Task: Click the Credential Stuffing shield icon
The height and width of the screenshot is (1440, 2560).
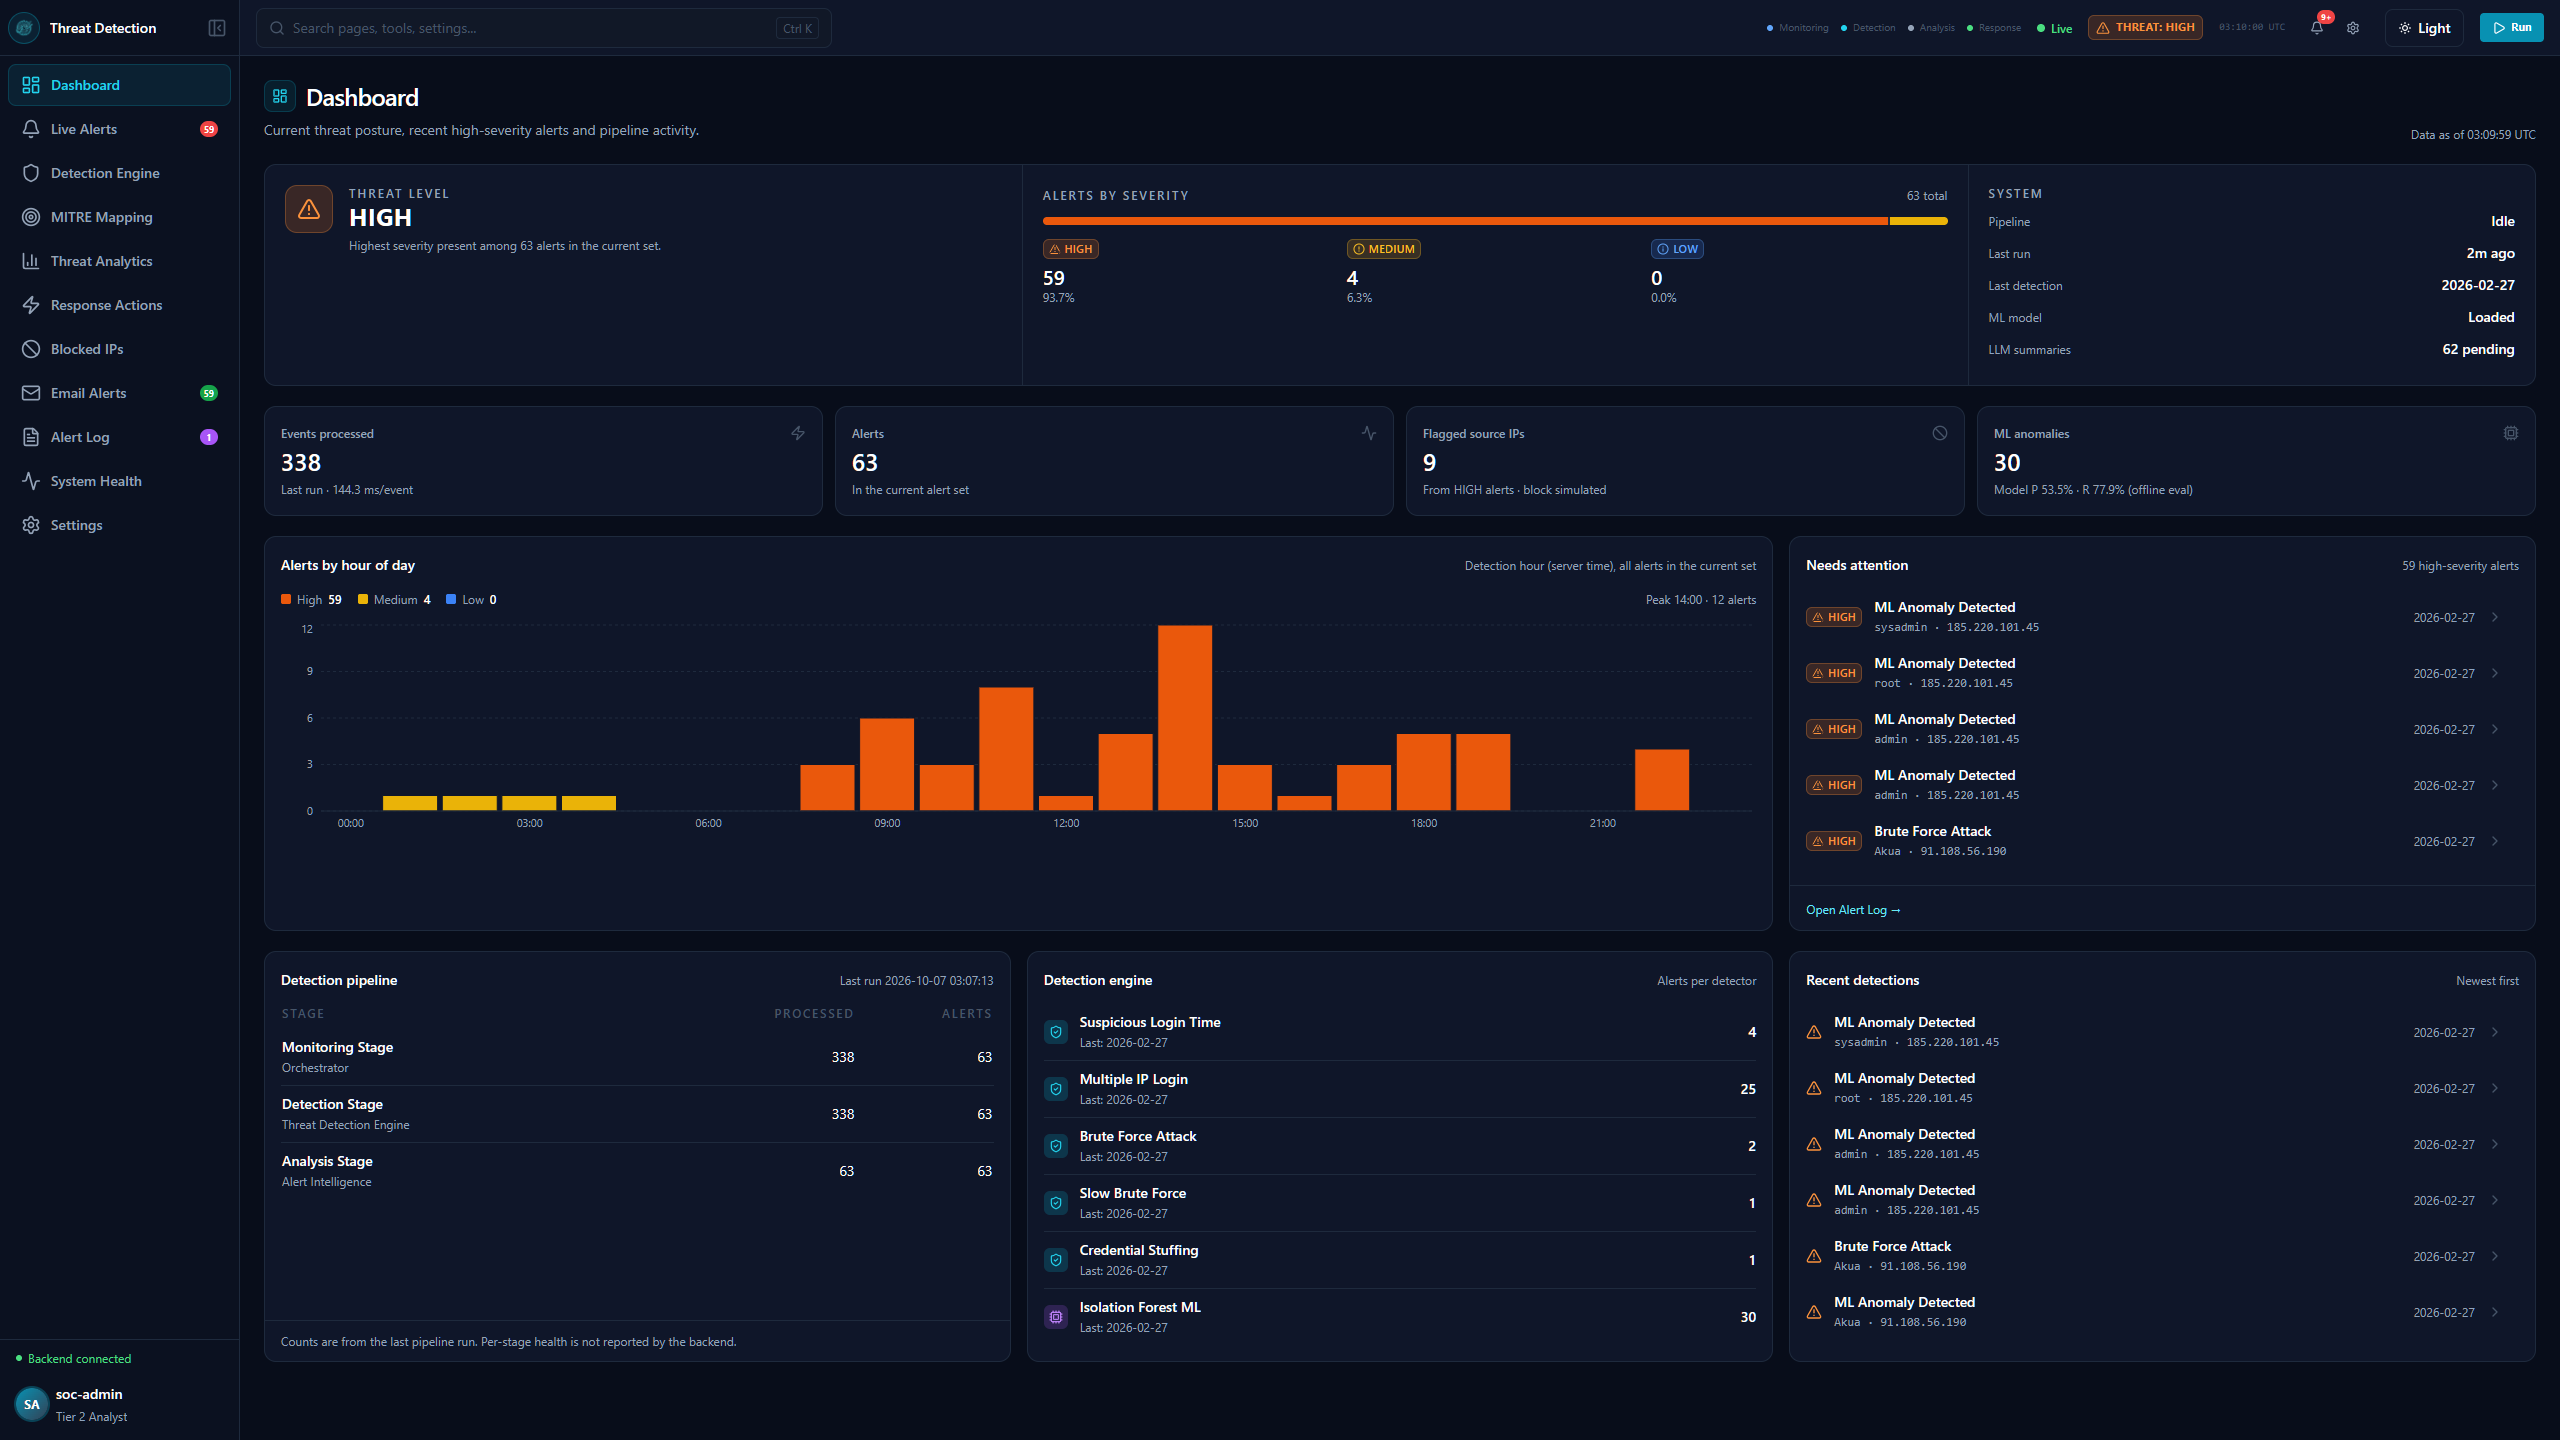Action: (x=1056, y=1260)
